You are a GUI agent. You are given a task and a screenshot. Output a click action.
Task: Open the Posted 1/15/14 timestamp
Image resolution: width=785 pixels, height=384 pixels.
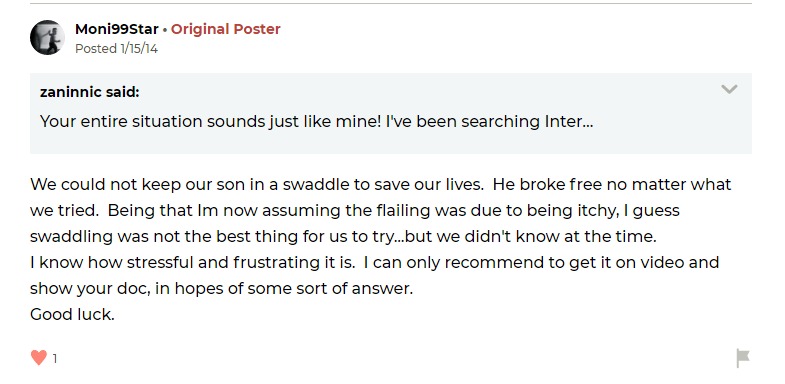116,49
